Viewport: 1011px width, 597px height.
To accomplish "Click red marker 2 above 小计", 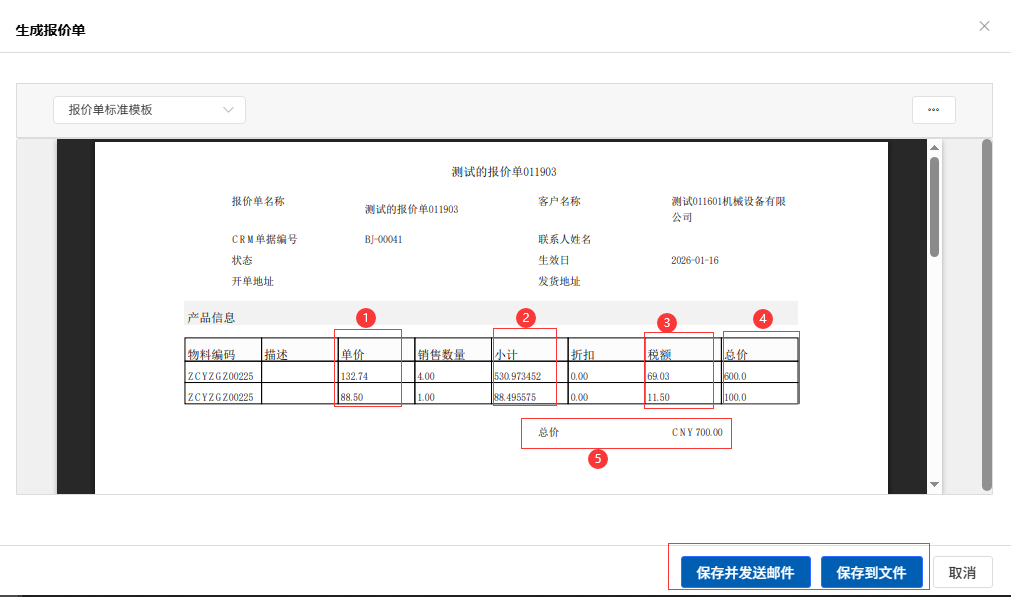I will tap(525, 318).
